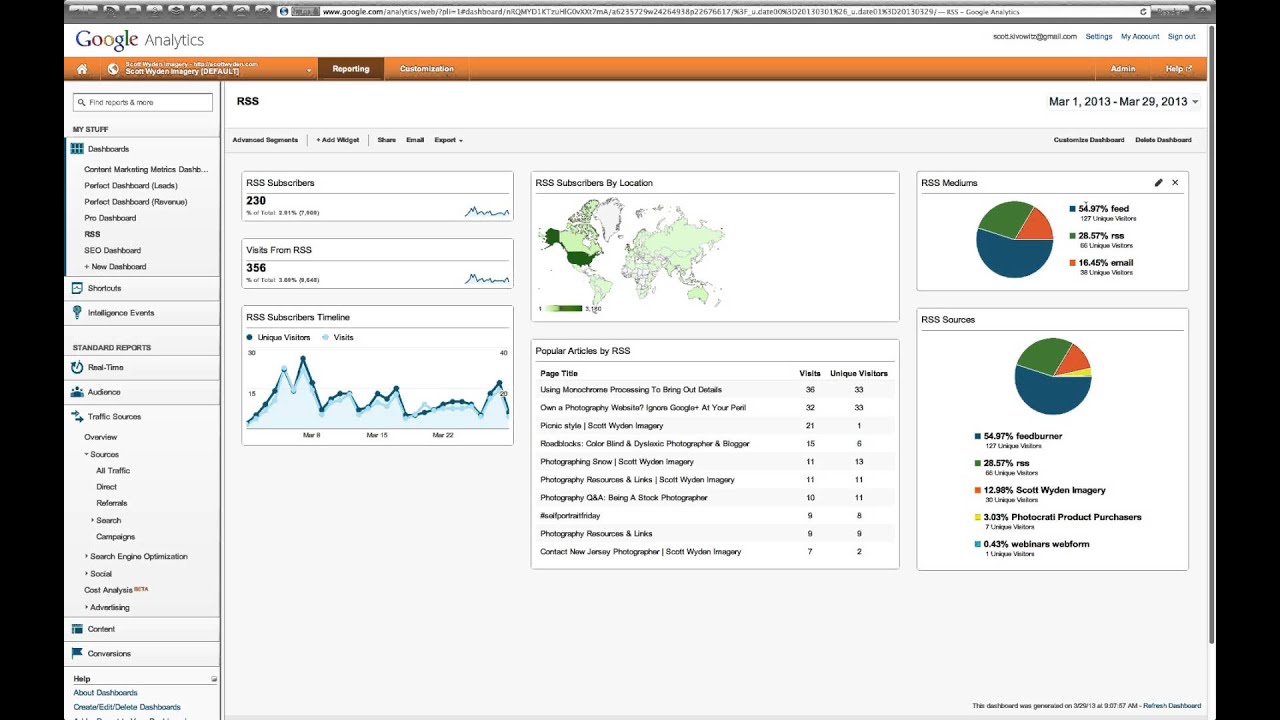Click the RSS Subscribers sparkline
The image size is (1280, 720).
pos(487,212)
